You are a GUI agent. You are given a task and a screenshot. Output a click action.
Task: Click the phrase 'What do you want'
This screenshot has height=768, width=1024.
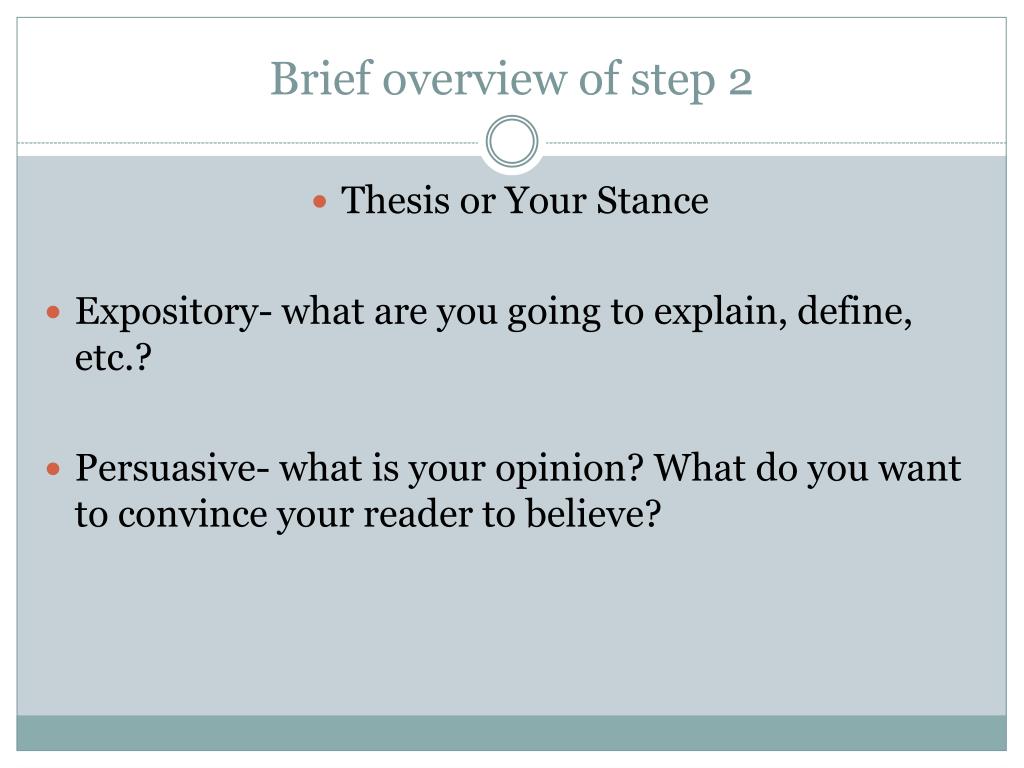(x=808, y=469)
